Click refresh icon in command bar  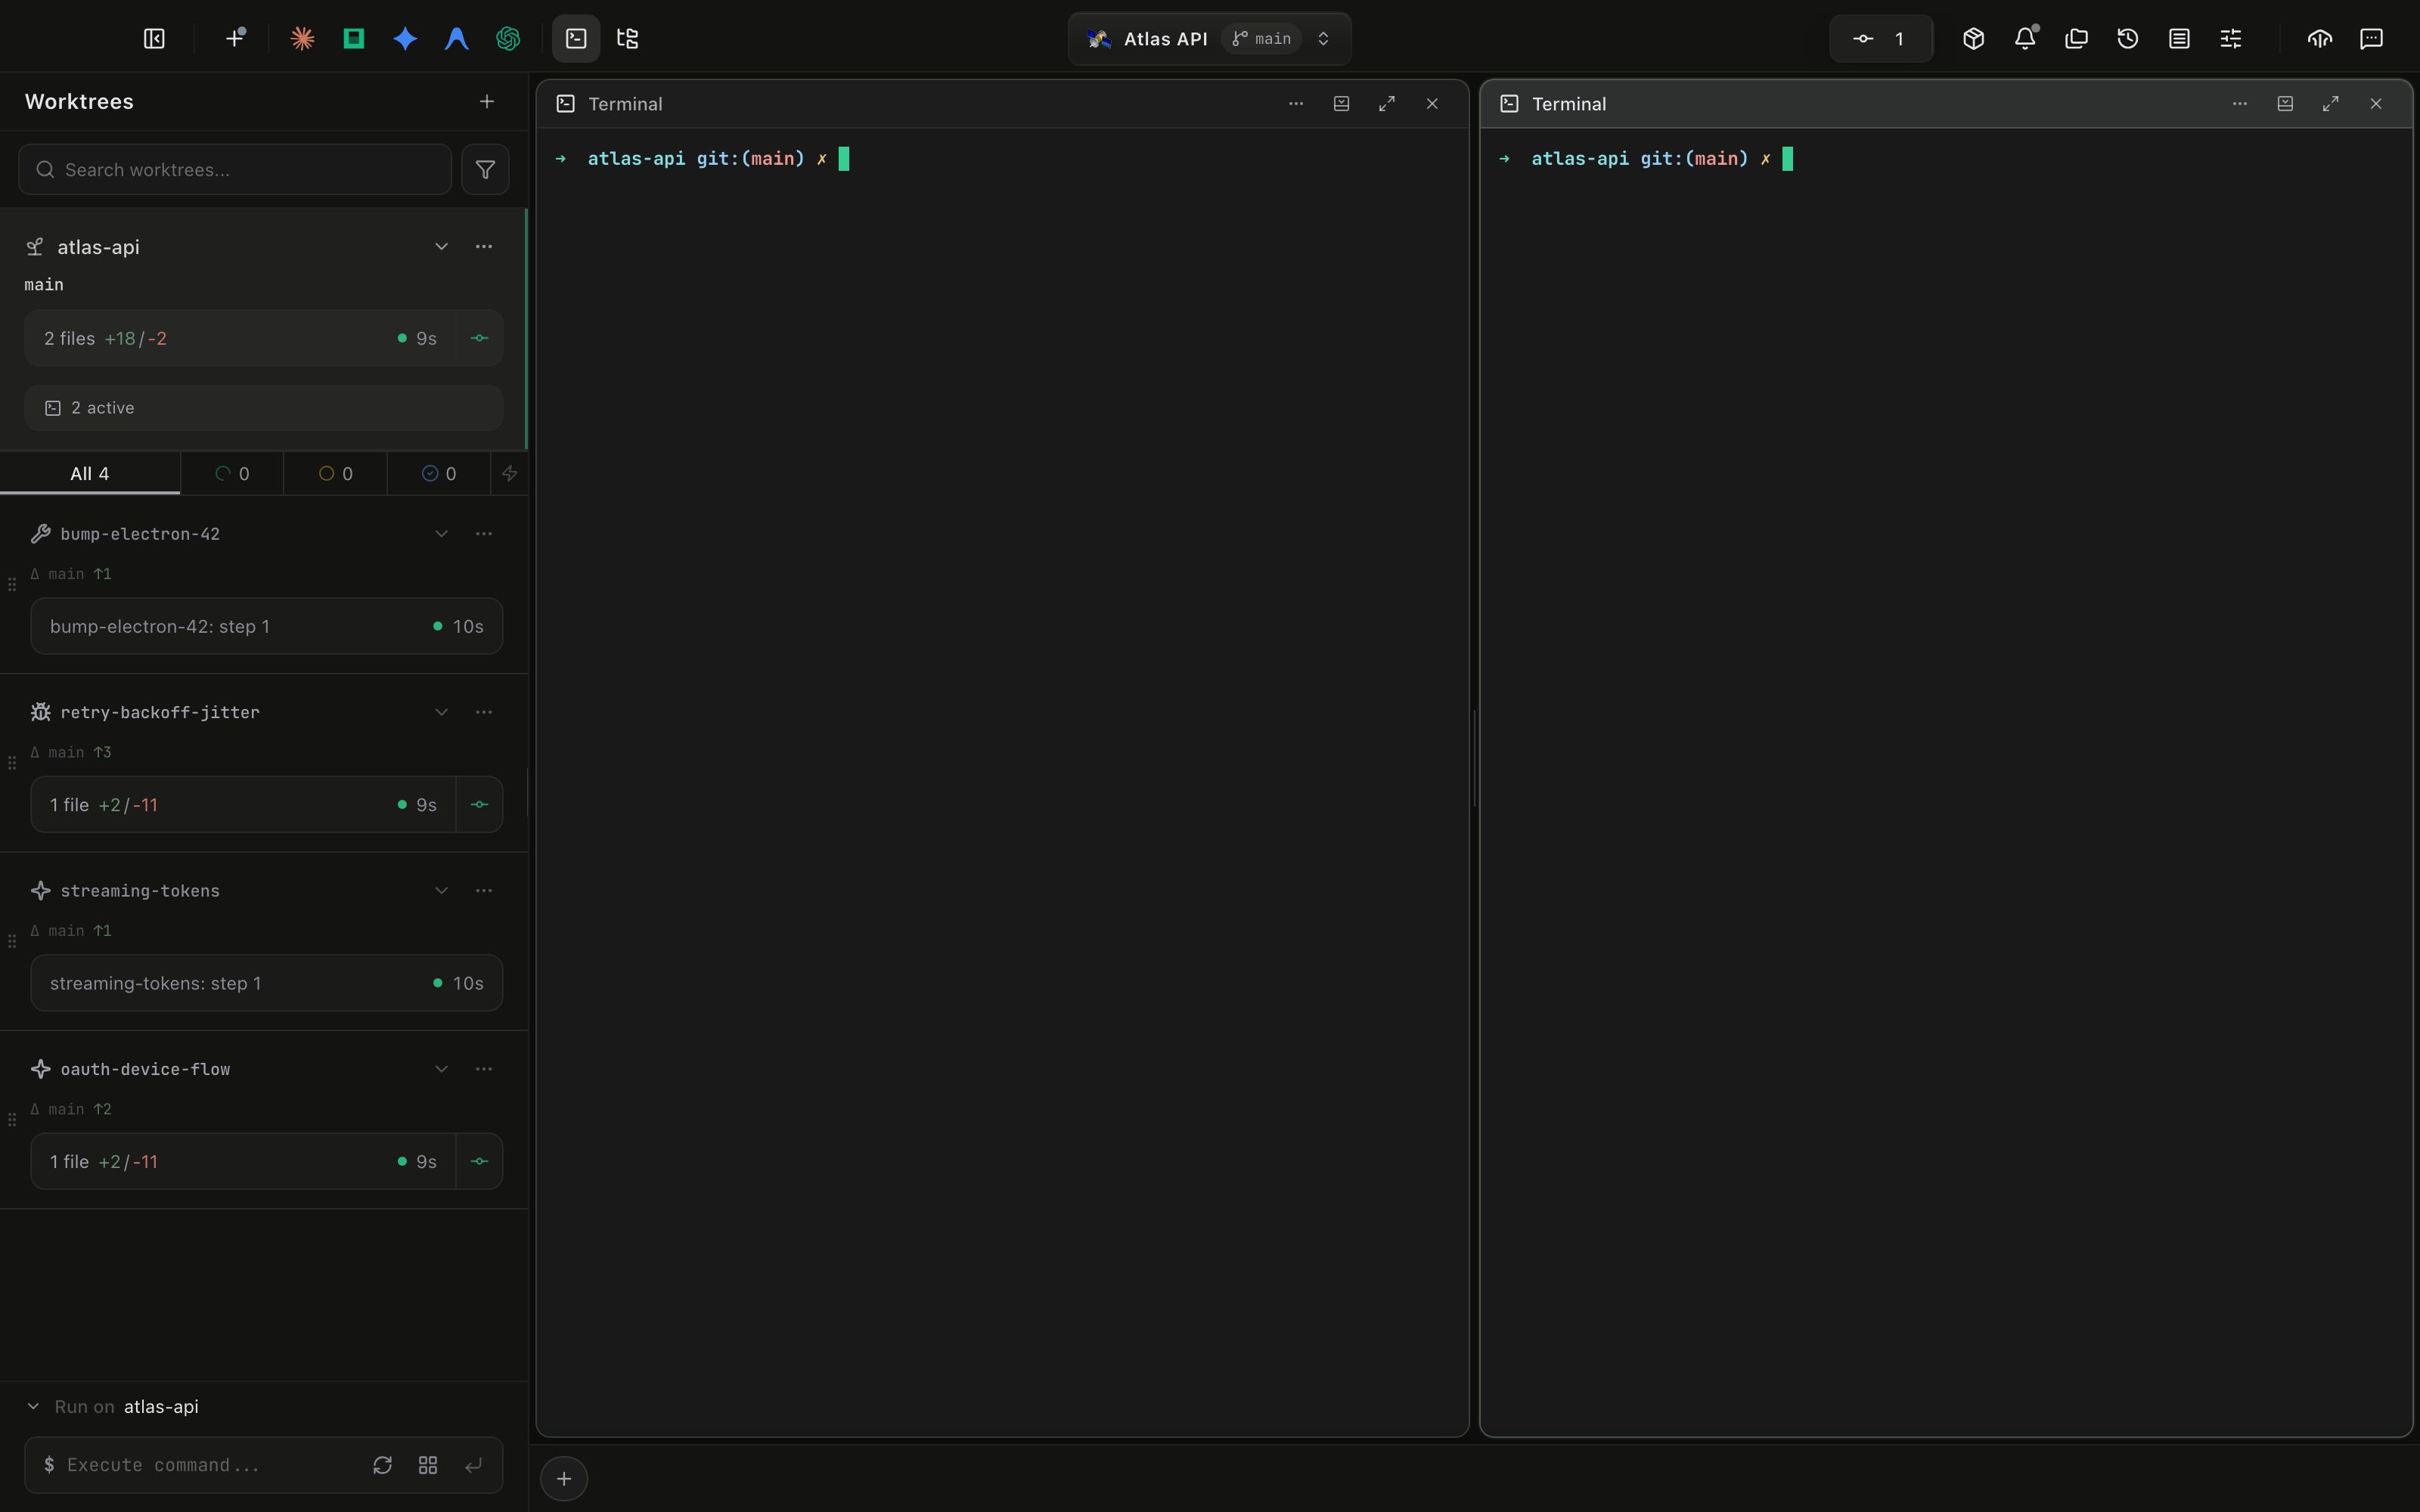[x=382, y=1465]
